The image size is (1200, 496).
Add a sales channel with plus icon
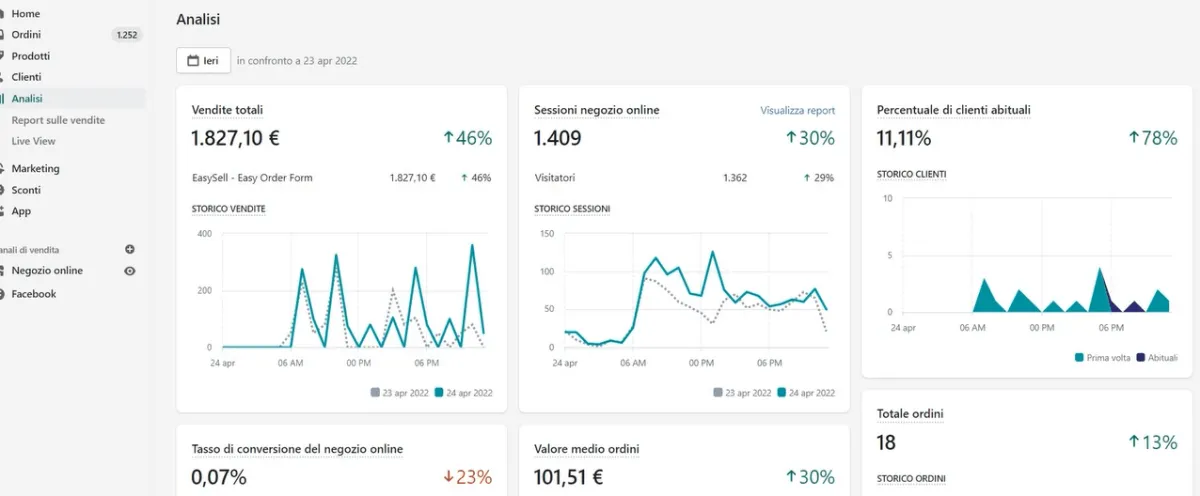[x=130, y=249]
